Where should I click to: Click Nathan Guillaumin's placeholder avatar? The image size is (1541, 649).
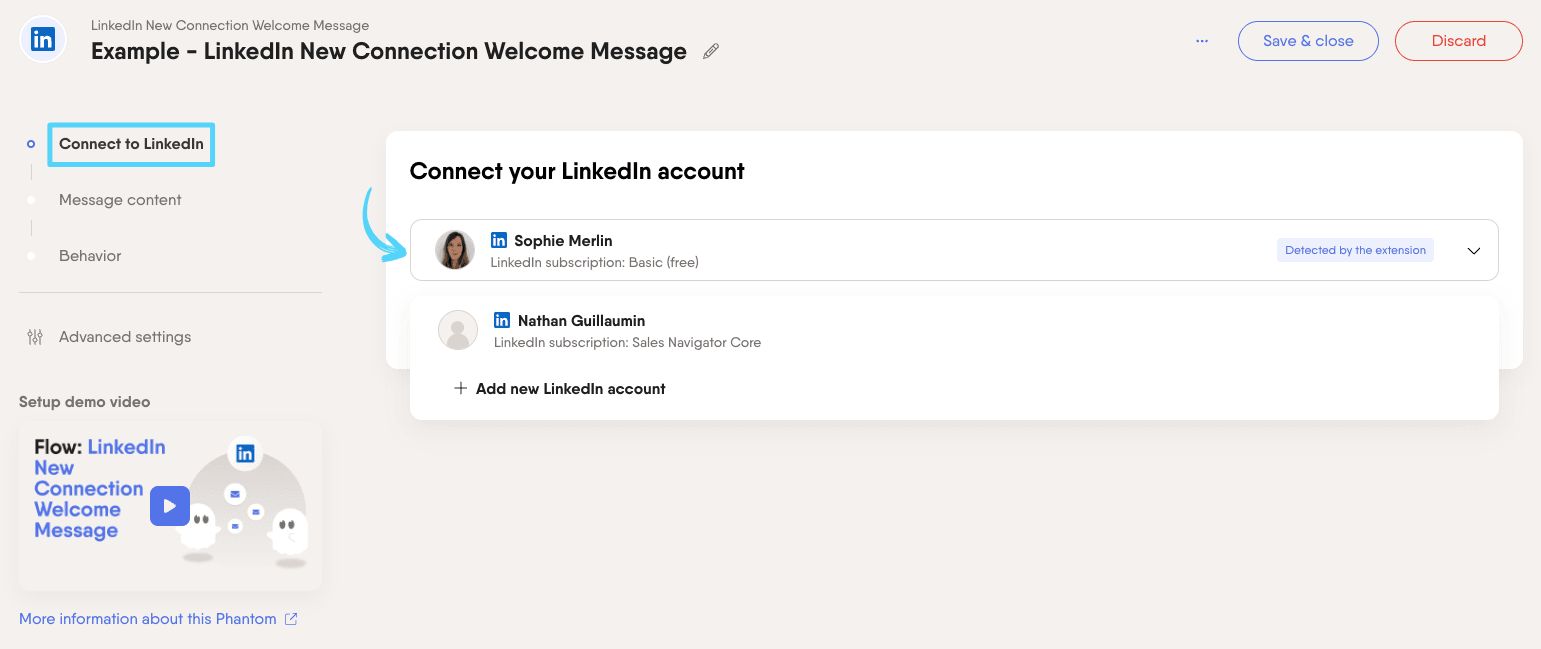click(x=458, y=330)
